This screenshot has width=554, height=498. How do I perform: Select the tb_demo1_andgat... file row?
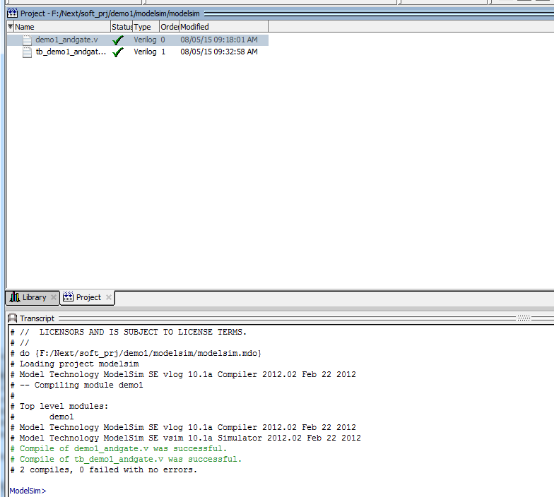point(138,52)
